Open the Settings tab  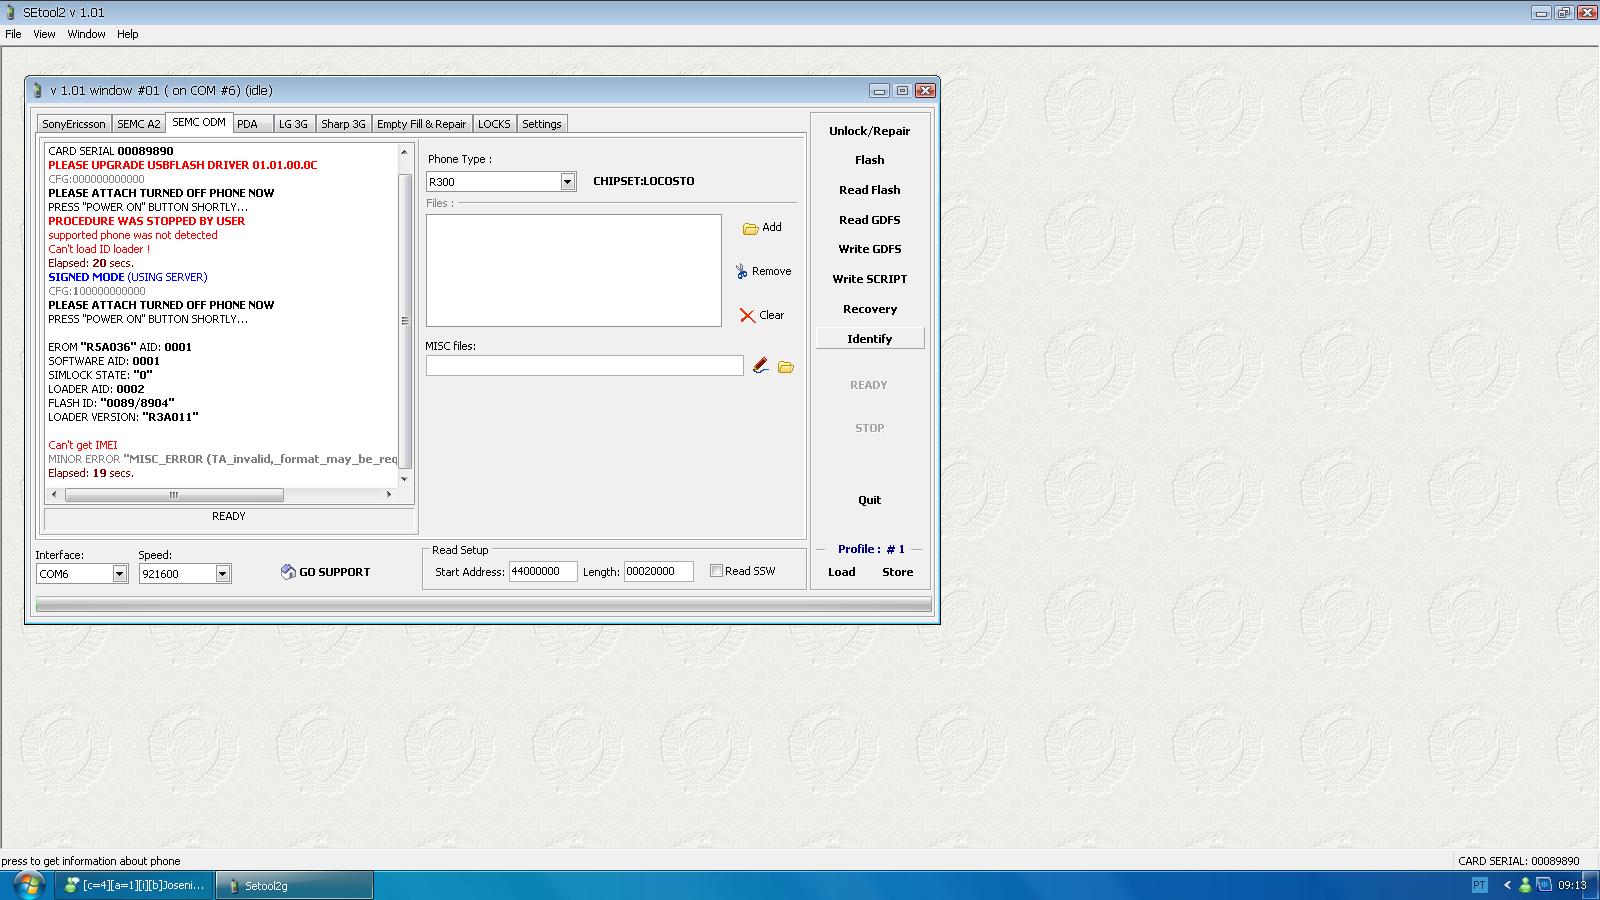coord(542,124)
